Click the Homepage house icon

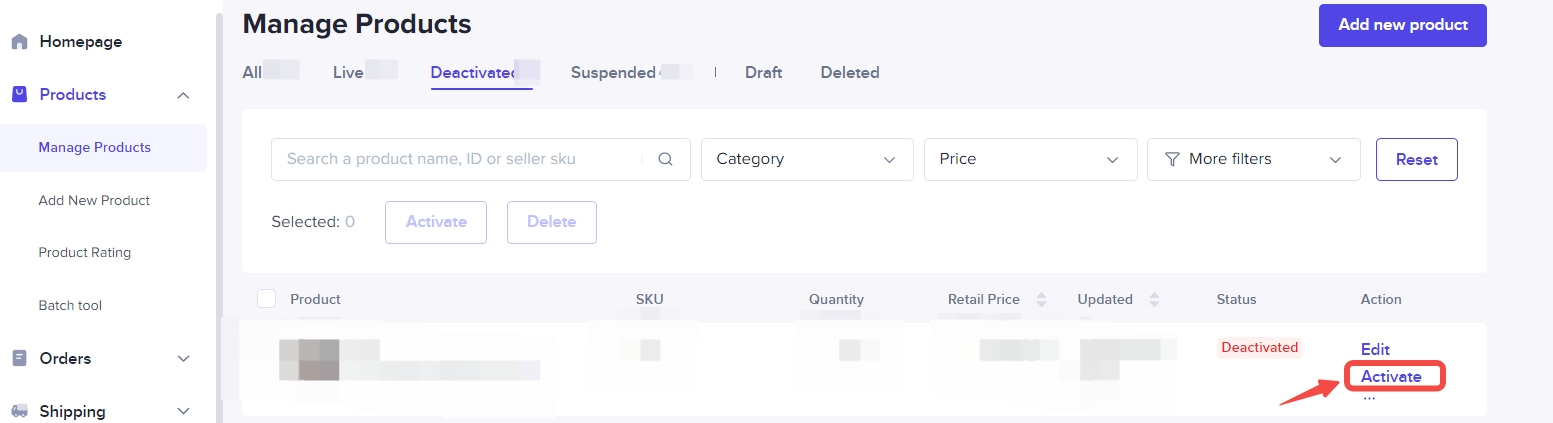pyautogui.click(x=19, y=42)
